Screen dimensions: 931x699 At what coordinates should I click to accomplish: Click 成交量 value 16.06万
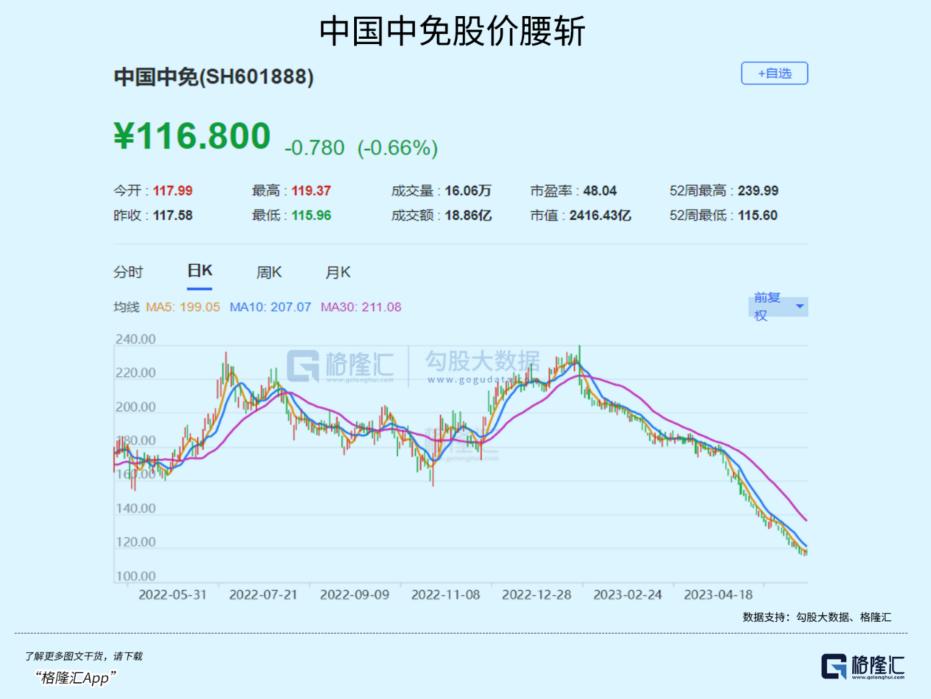coord(468,191)
